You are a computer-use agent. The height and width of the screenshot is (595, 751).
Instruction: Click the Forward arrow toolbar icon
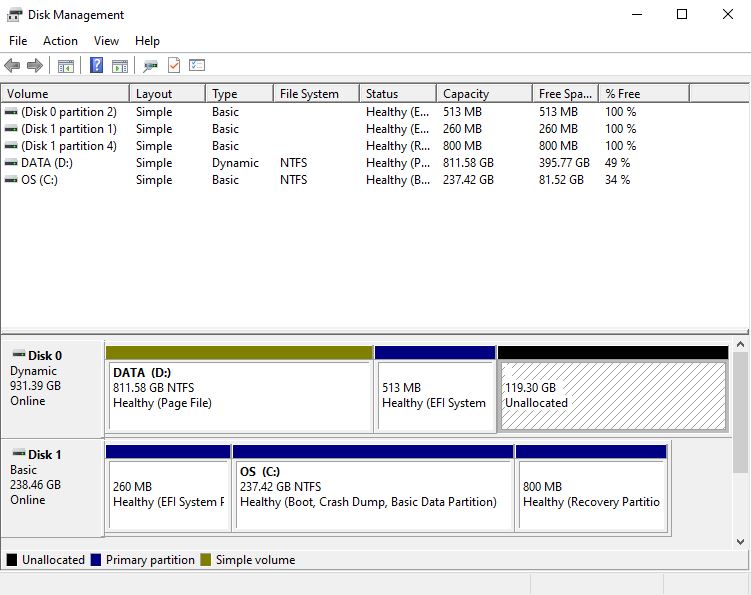pyautogui.click(x=34, y=65)
